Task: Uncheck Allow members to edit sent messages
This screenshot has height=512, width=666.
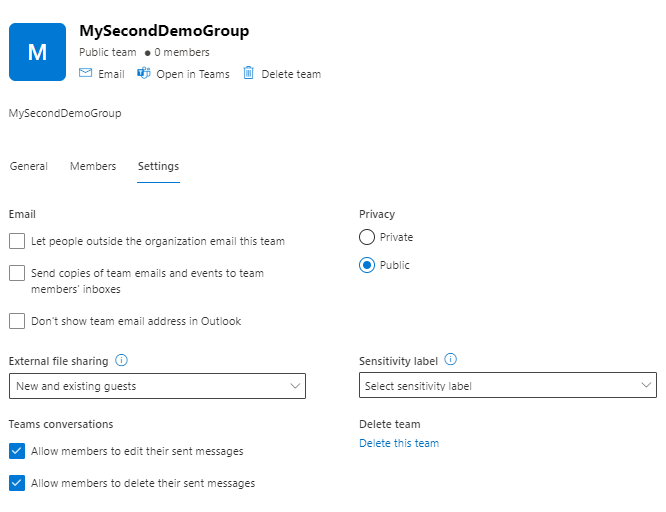Action: (x=17, y=451)
